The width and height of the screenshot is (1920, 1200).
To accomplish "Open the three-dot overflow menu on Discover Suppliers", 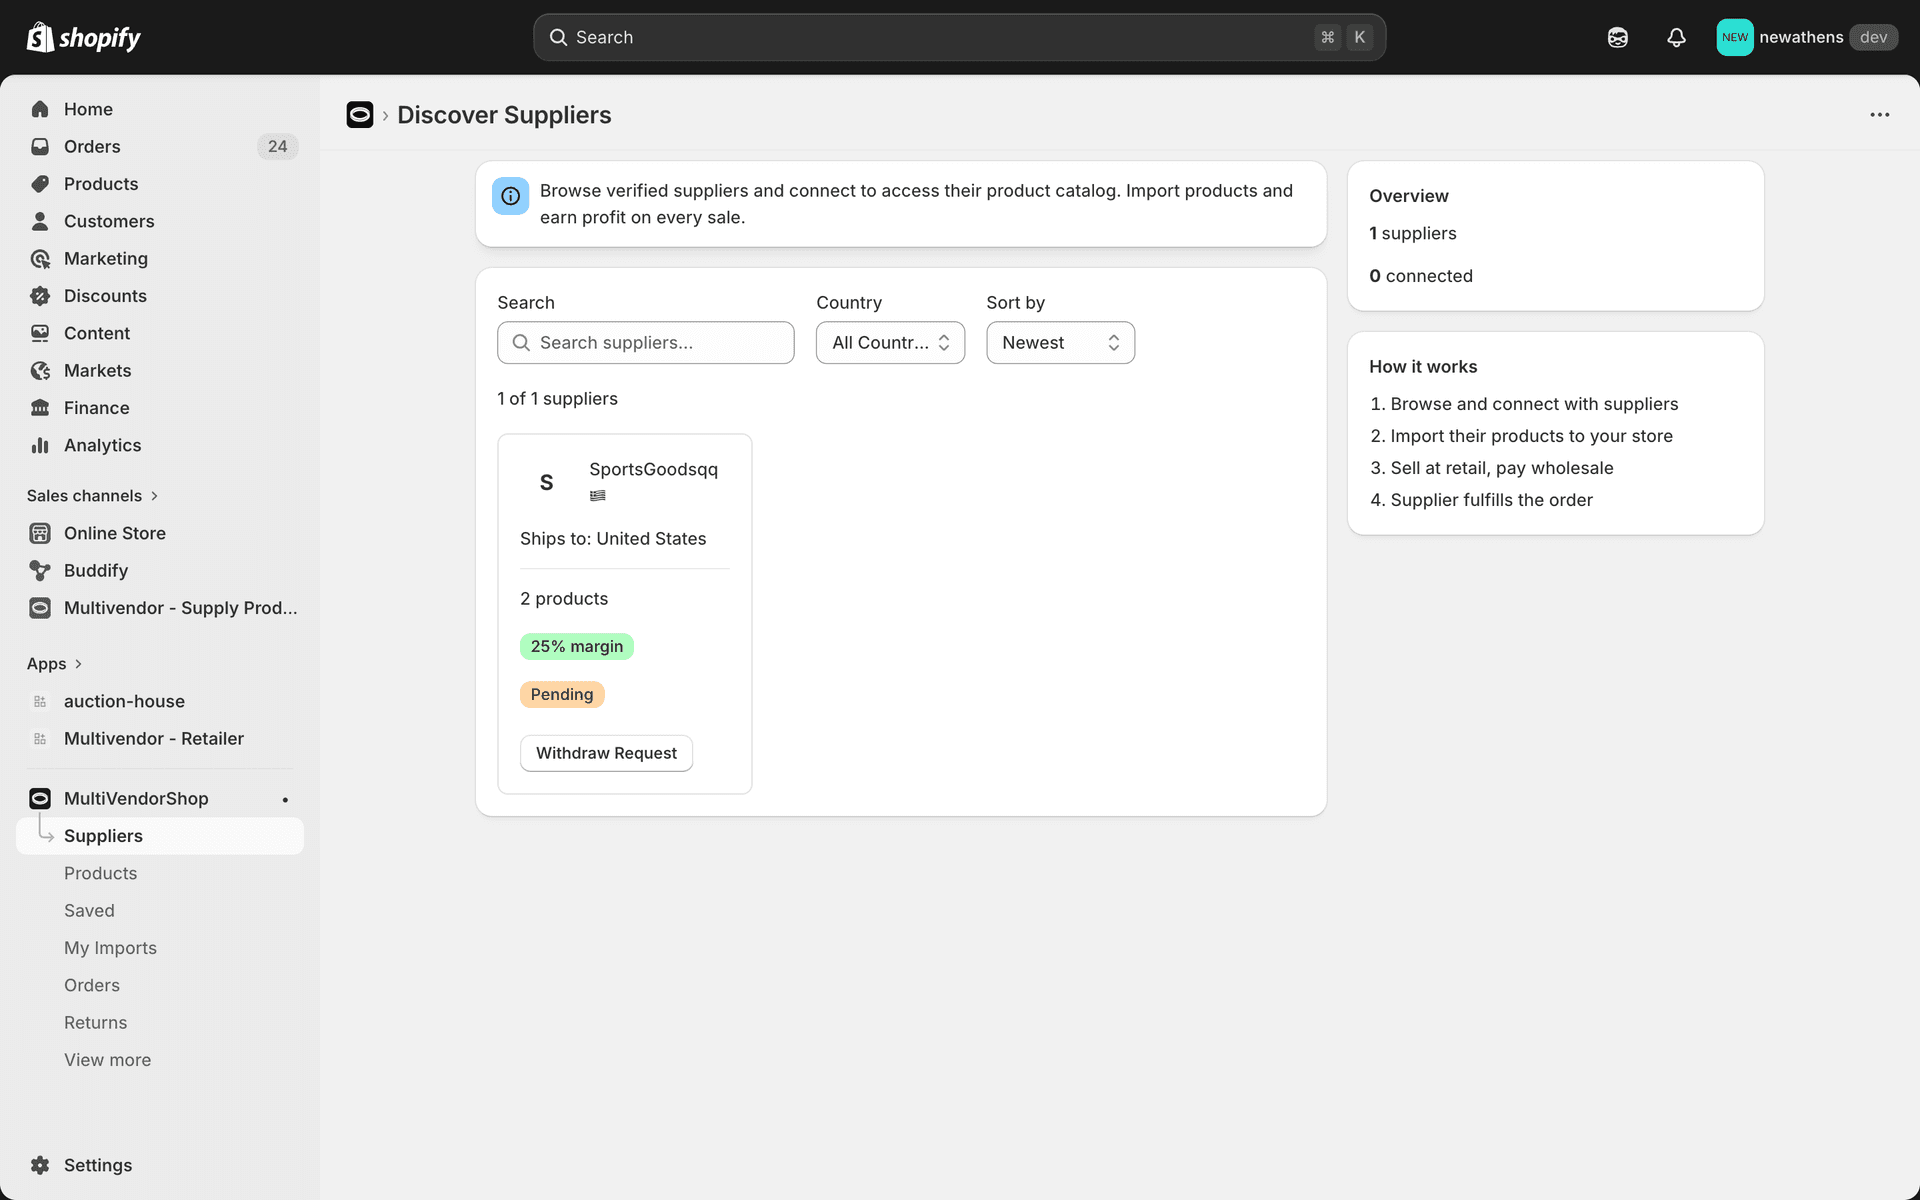I will pyautogui.click(x=1879, y=114).
